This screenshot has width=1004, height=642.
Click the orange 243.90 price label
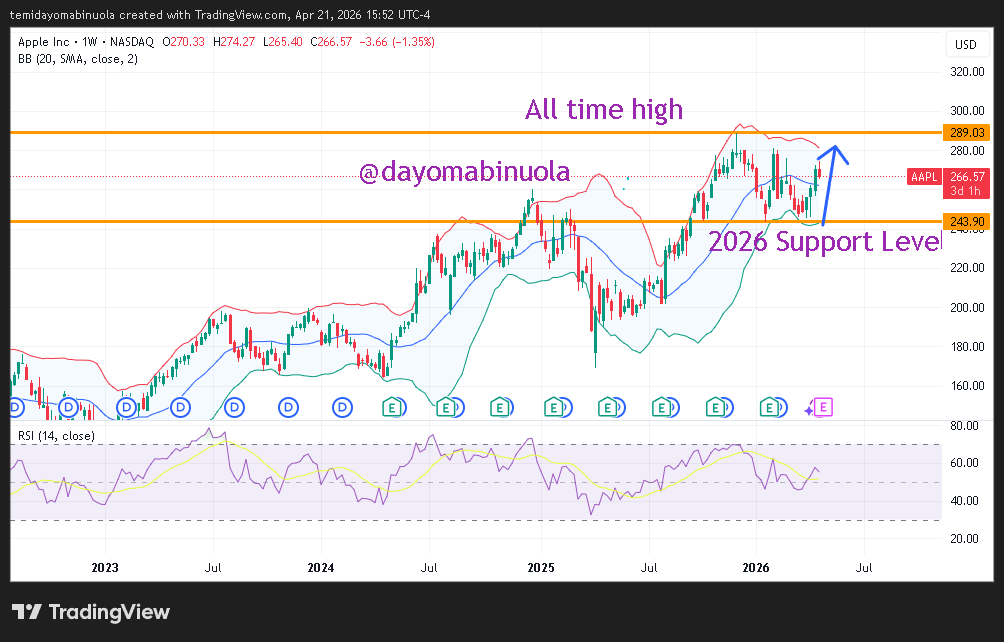point(967,221)
